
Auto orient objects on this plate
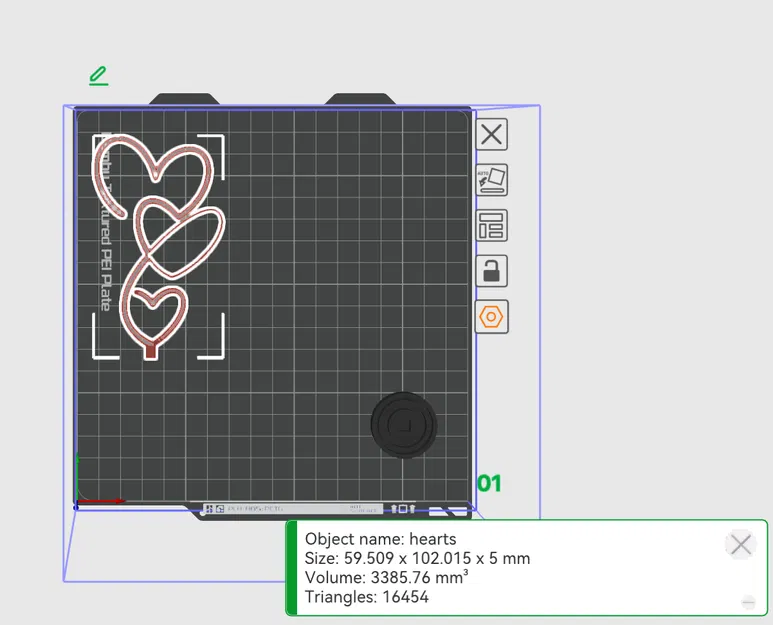pyautogui.click(x=492, y=180)
